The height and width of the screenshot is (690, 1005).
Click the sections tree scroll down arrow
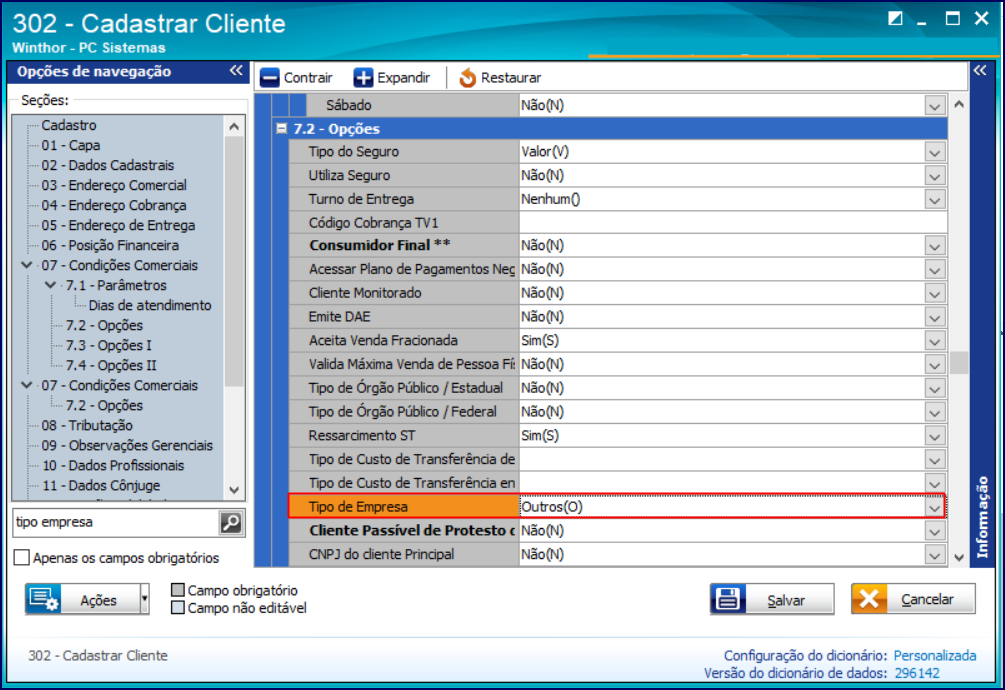(234, 491)
